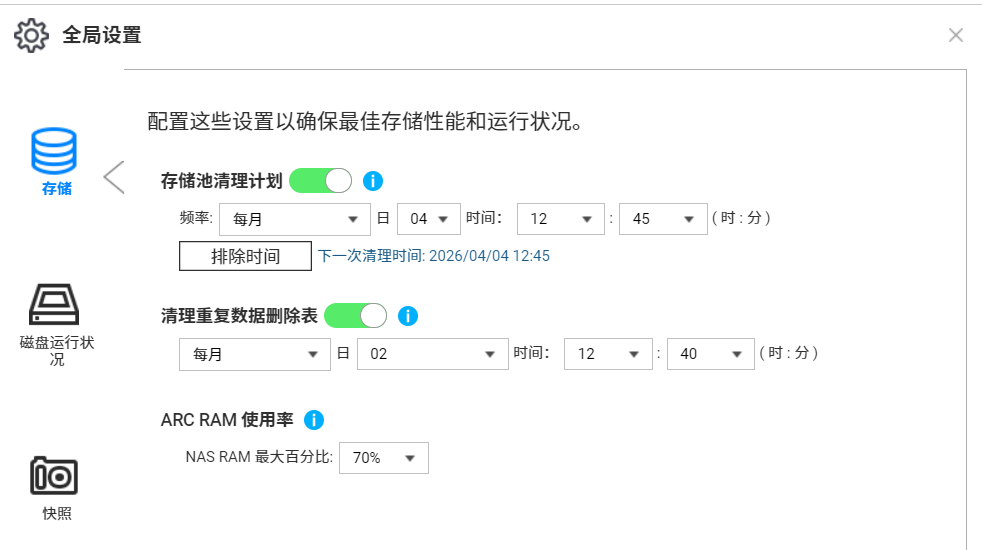The image size is (982, 550).
Task: Open the 存储 storage settings icon
Action: (54, 152)
